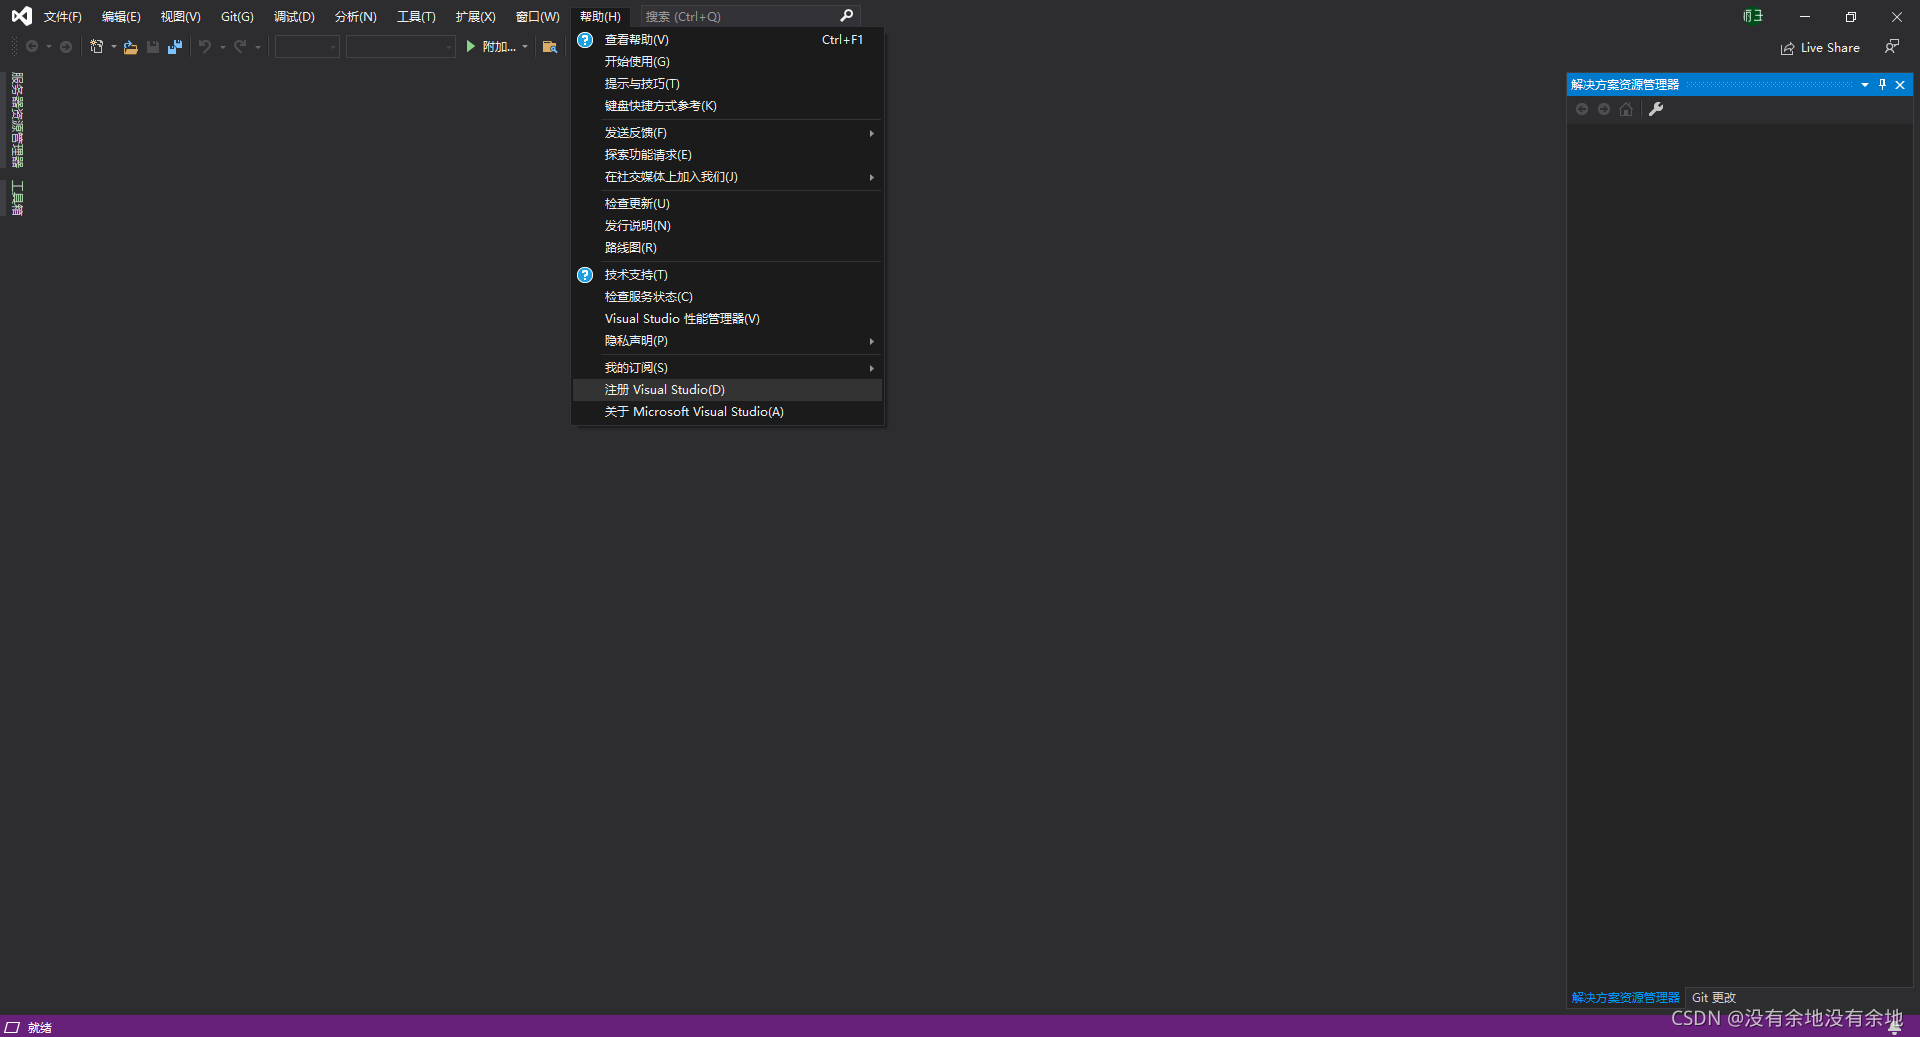The height and width of the screenshot is (1037, 1920).
Task: Select Visual Studio 性能管理器(V) menu item
Action: pyautogui.click(x=727, y=319)
